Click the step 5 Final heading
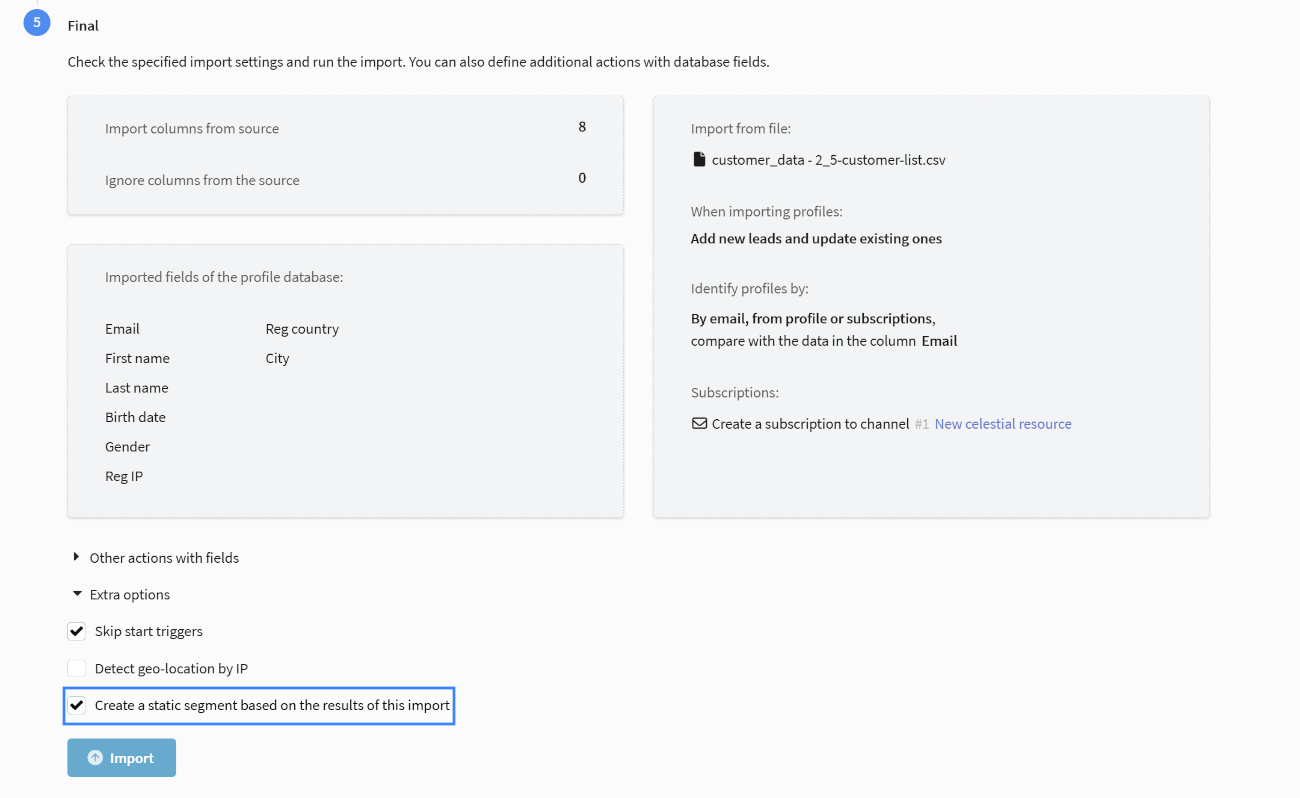The width and height of the screenshot is (1300, 798). pos(83,26)
